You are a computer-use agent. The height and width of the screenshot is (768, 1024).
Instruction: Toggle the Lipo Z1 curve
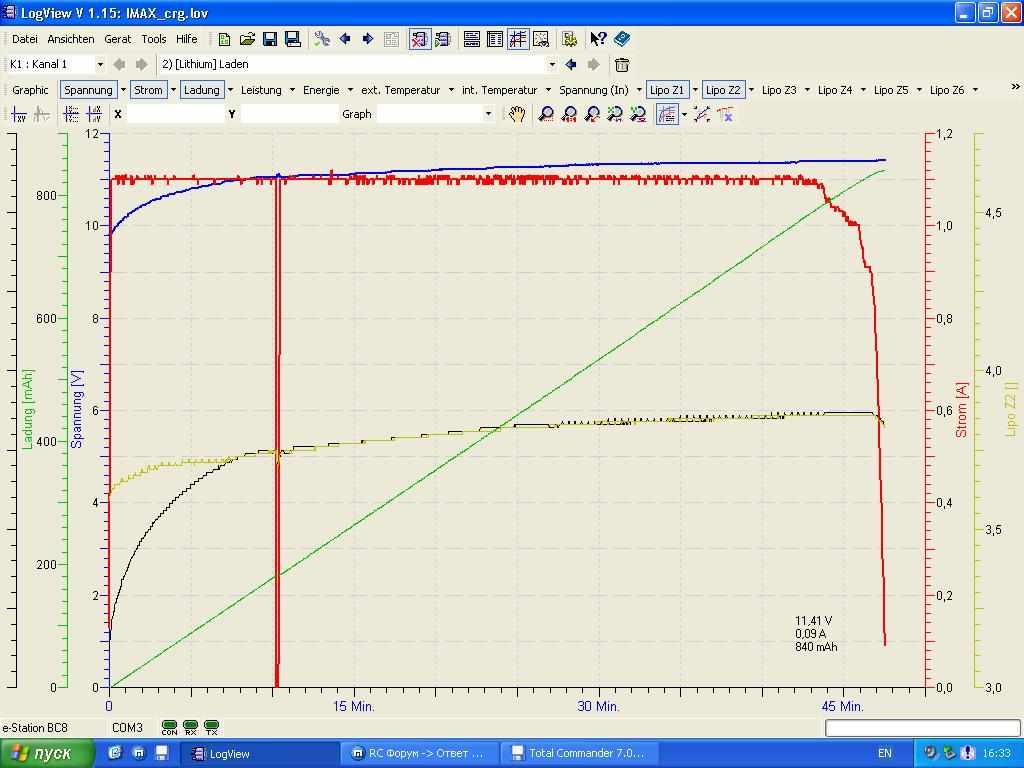pos(667,90)
